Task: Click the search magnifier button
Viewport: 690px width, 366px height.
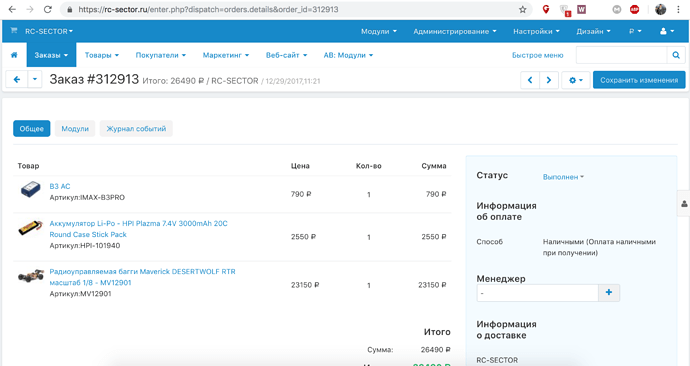Action: click(x=675, y=55)
